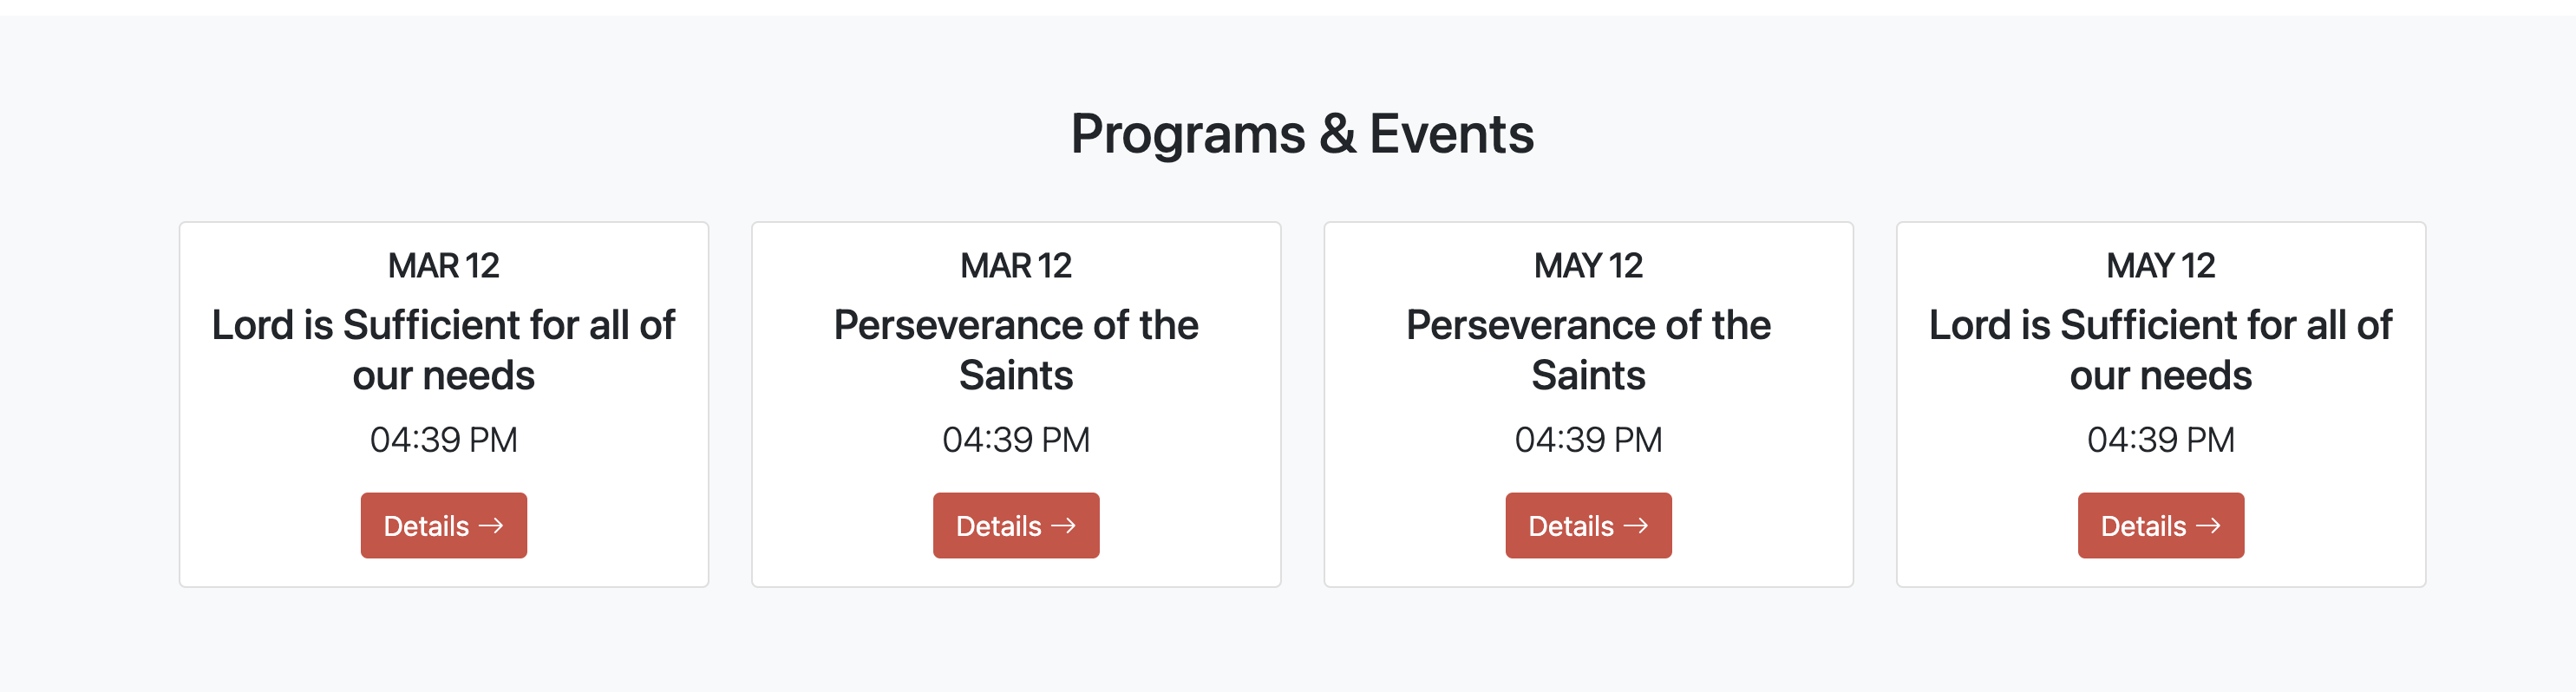The height and width of the screenshot is (692, 2576).
Task: Click the arrow icon on the MAR 12 Perseverance card
Action: pos(1063,525)
